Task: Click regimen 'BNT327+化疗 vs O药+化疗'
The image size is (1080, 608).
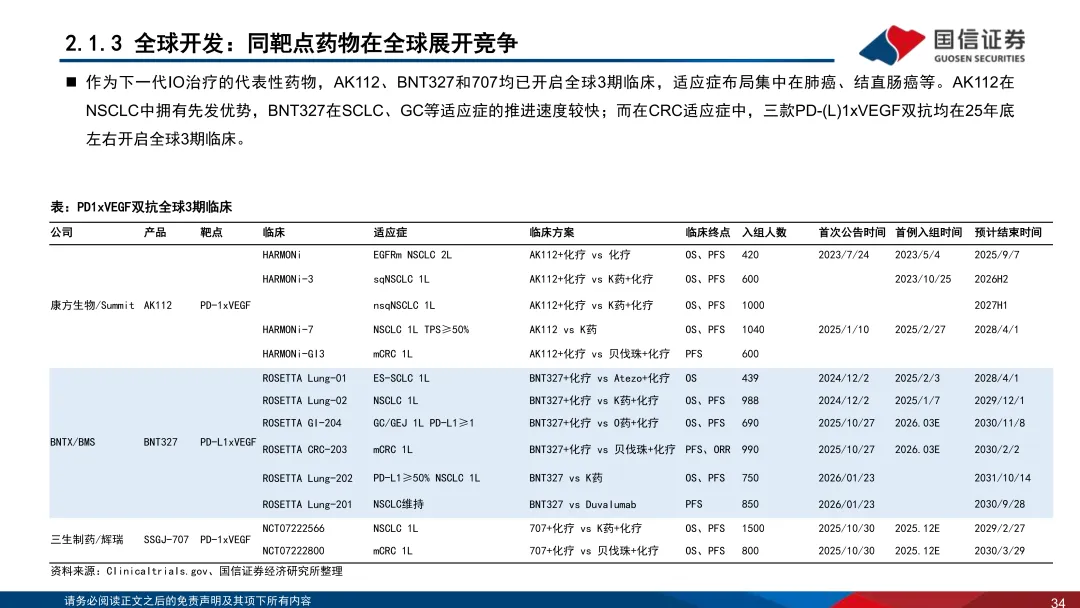Action: click(x=594, y=423)
